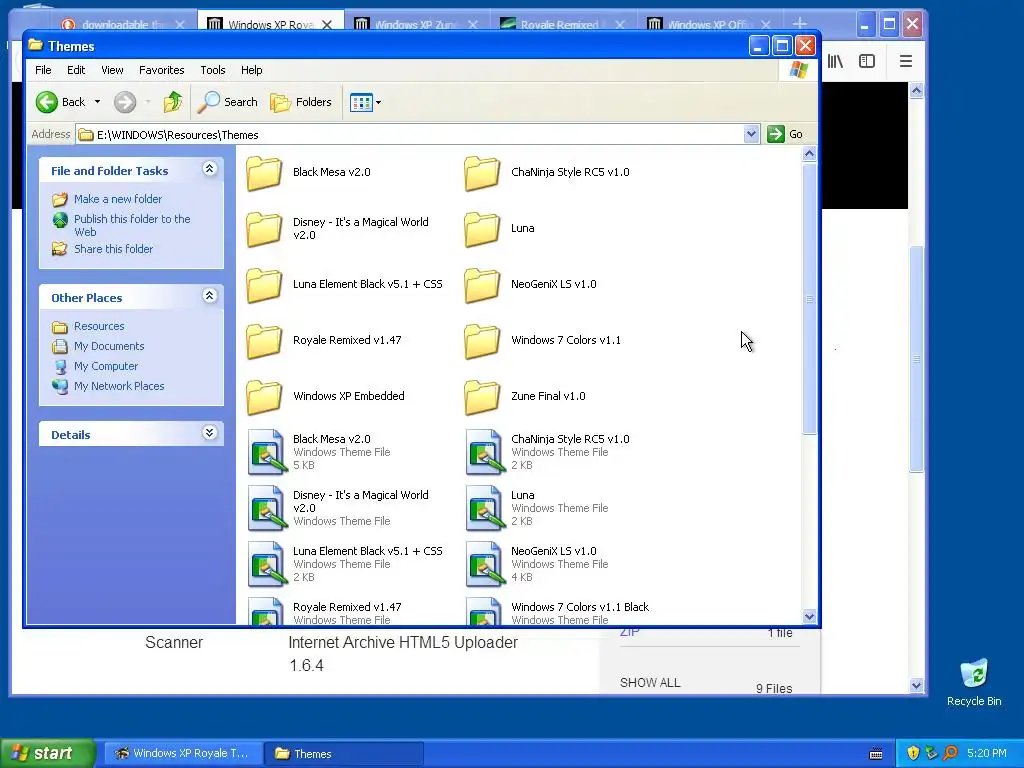Expand the Address bar dropdown
Screen dimensions: 1024x768
click(x=751, y=134)
